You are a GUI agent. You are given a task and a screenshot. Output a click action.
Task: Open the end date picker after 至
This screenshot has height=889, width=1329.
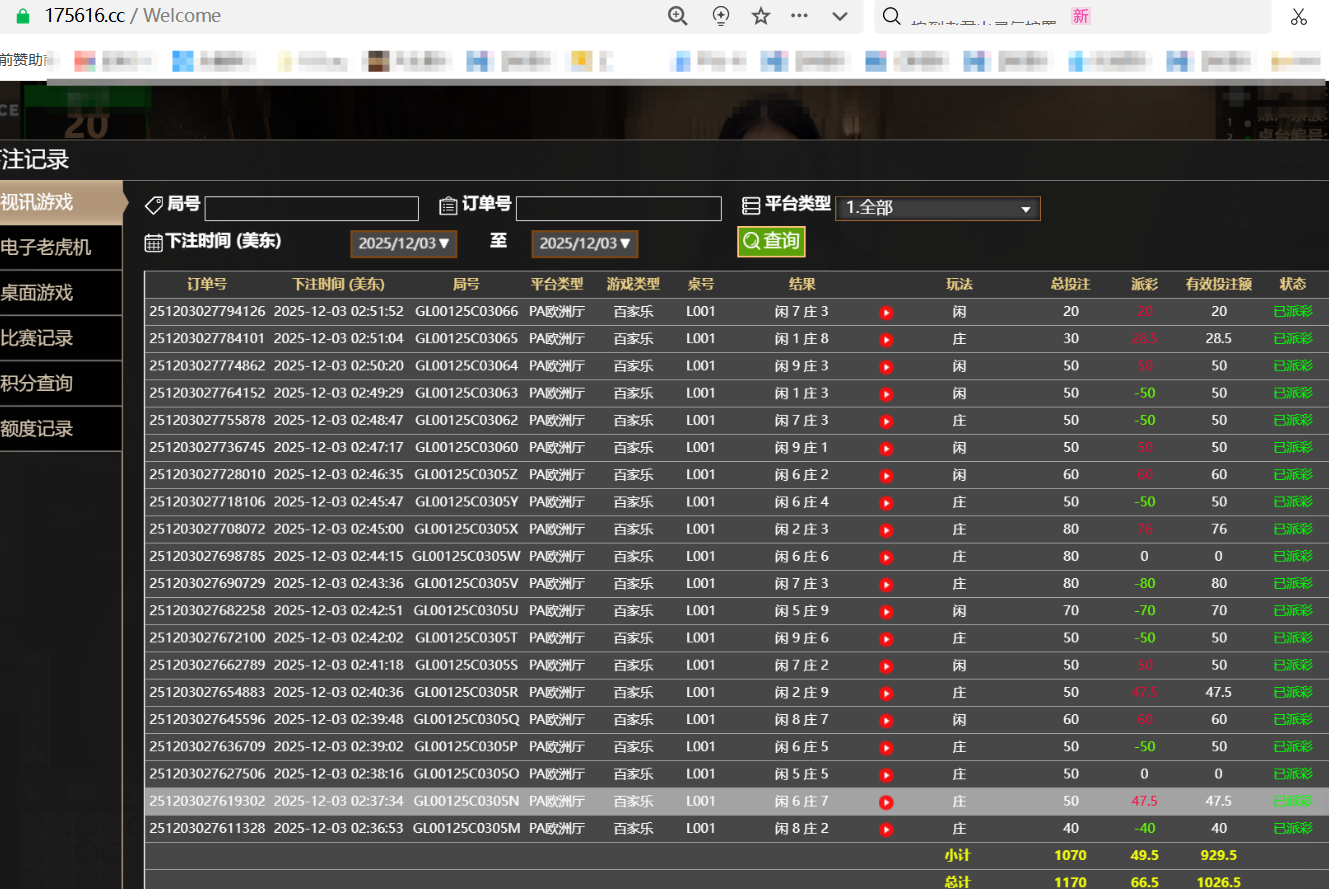coord(584,243)
